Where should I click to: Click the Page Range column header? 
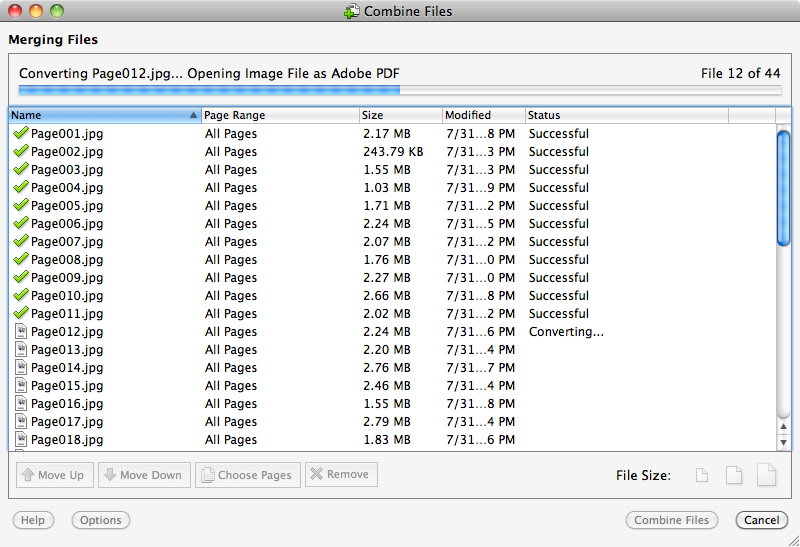click(x=279, y=115)
